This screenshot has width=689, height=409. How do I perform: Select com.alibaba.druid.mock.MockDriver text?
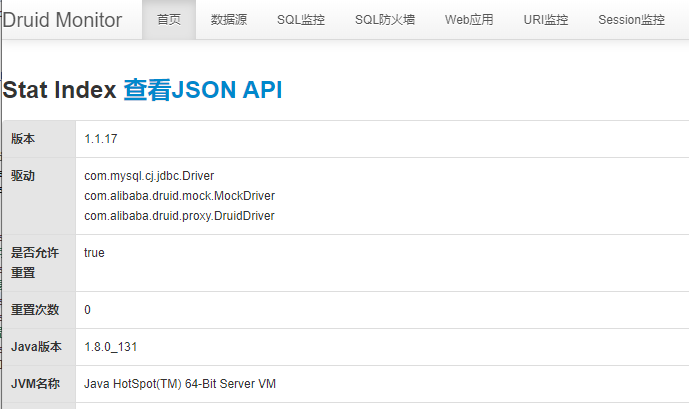point(179,196)
